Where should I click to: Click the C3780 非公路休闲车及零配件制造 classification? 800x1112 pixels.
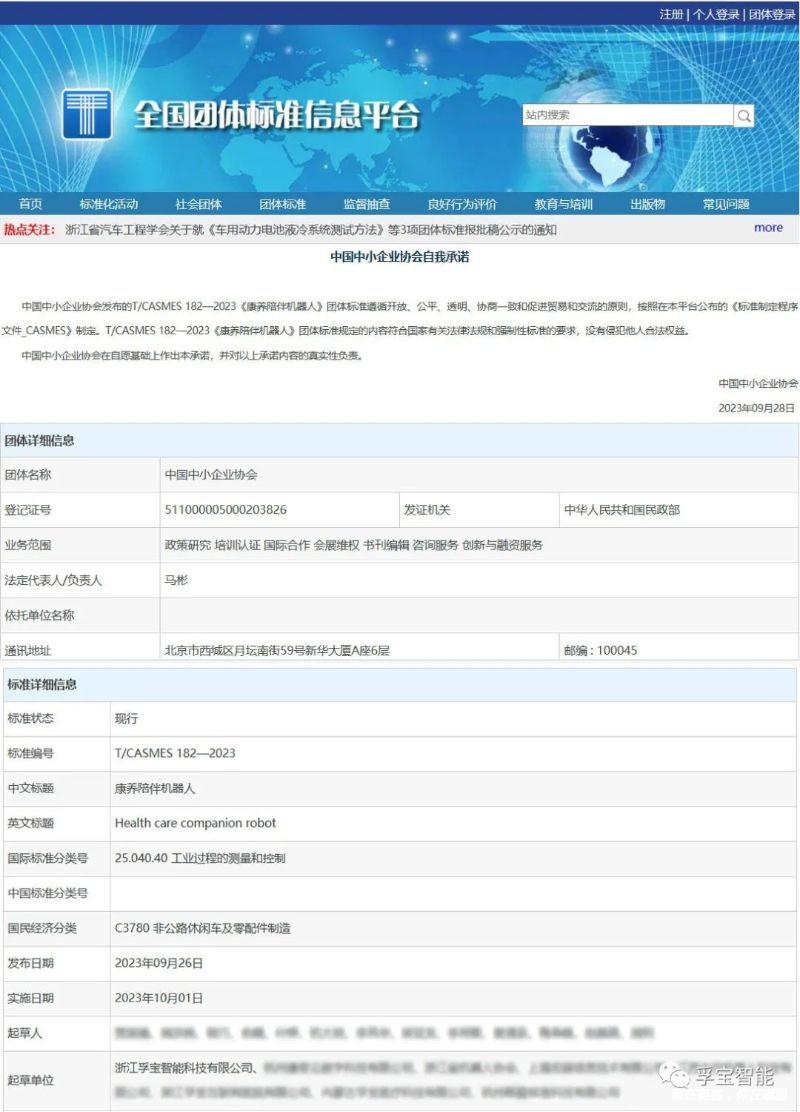click(x=203, y=928)
